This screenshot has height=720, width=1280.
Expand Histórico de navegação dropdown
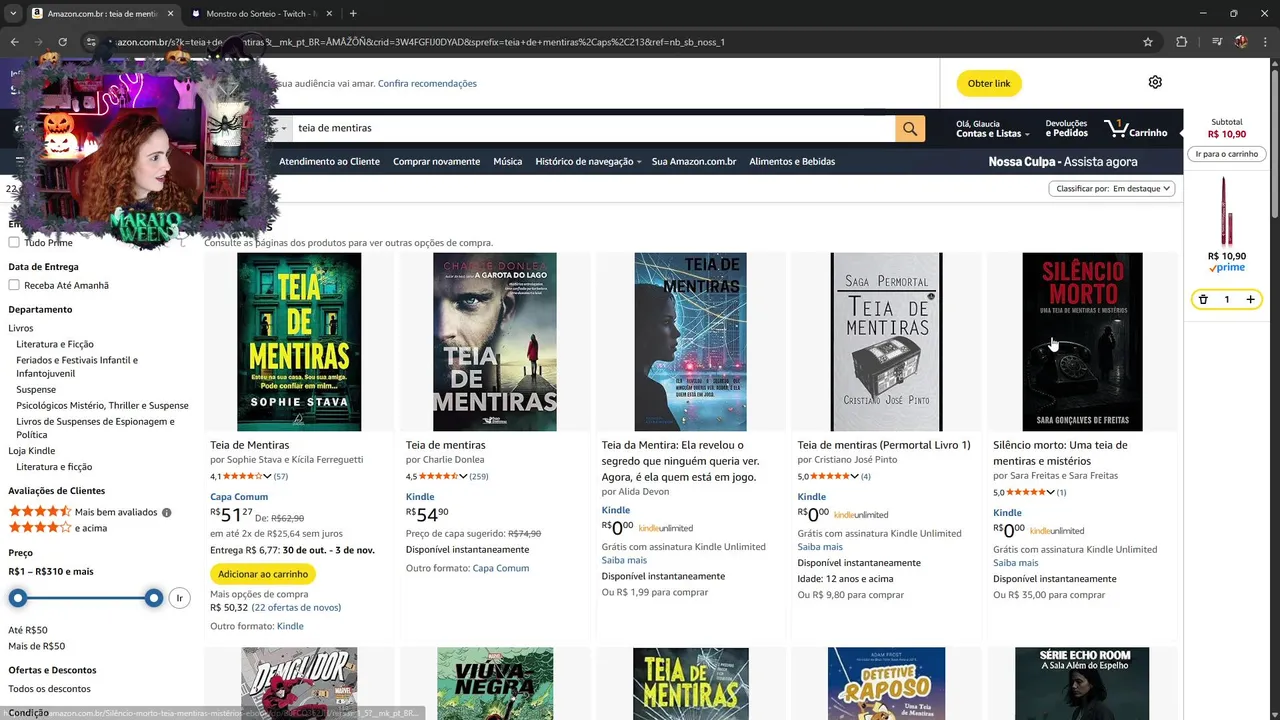click(x=587, y=161)
